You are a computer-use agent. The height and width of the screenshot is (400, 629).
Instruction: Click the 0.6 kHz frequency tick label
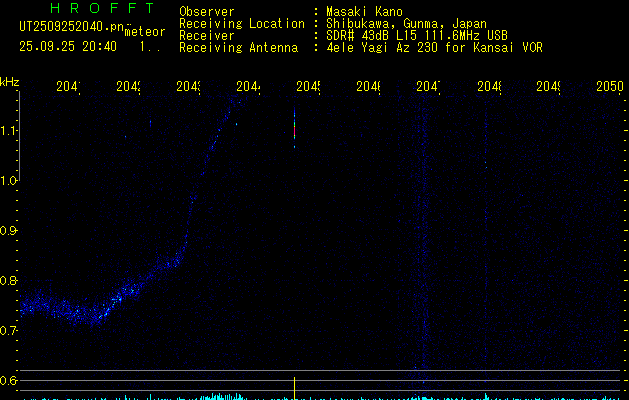(10, 380)
